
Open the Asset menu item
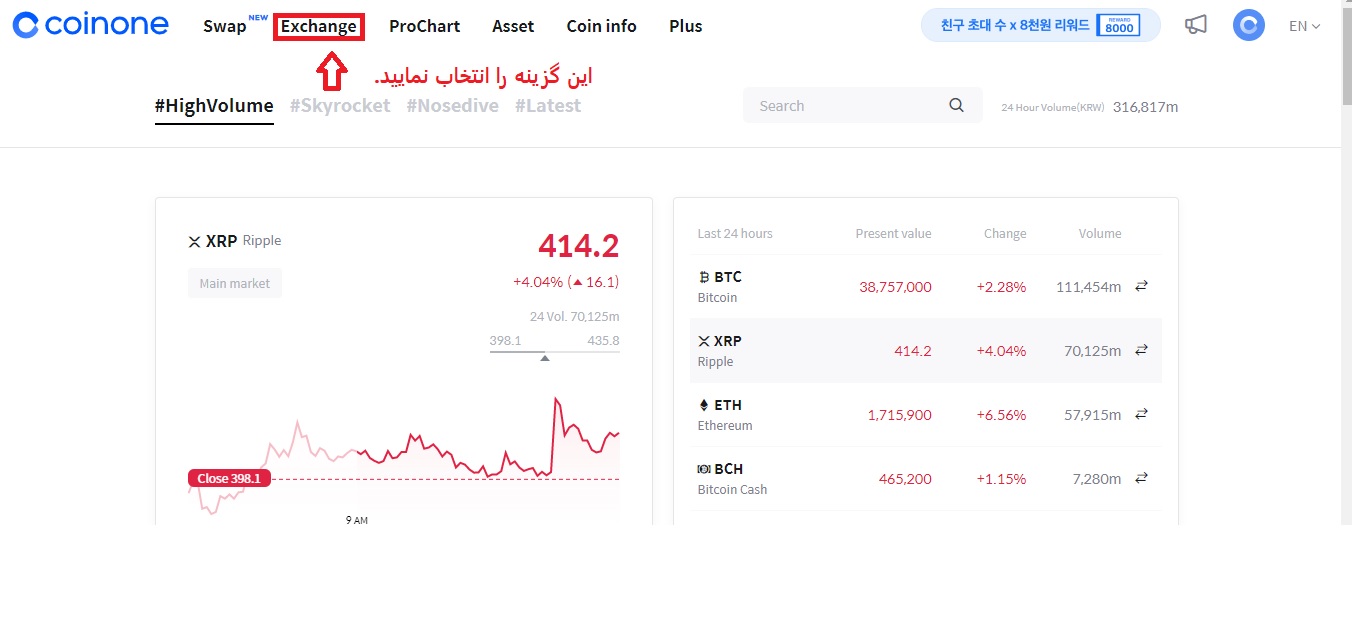[513, 26]
